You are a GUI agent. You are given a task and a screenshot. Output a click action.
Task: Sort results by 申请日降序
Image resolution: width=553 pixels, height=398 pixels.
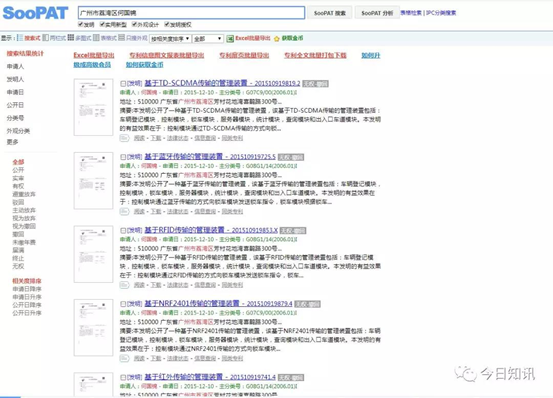point(27,289)
